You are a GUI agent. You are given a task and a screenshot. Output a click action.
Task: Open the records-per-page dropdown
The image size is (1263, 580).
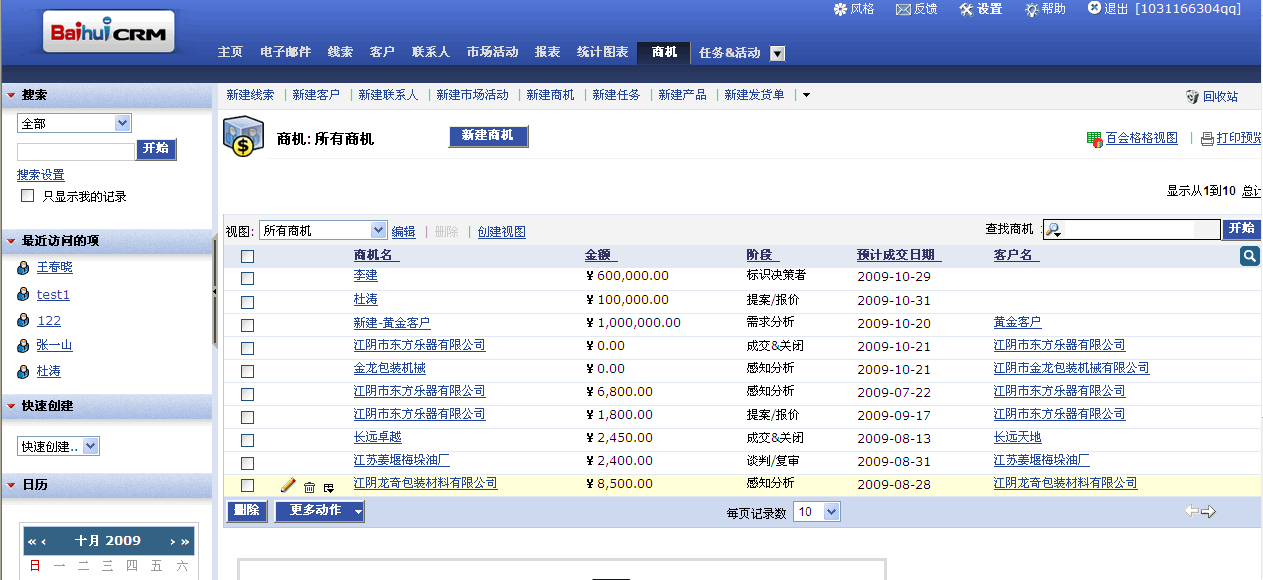point(817,512)
